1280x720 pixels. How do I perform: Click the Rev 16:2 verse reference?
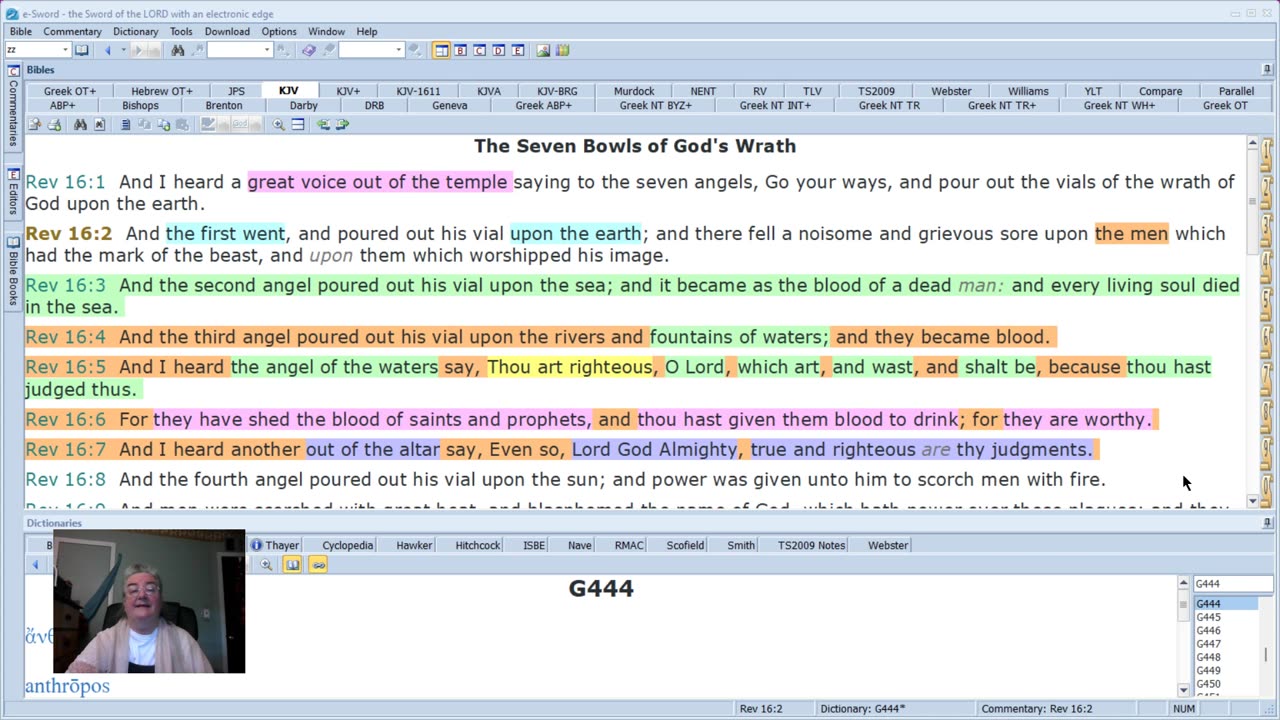click(x=69, y=233)
